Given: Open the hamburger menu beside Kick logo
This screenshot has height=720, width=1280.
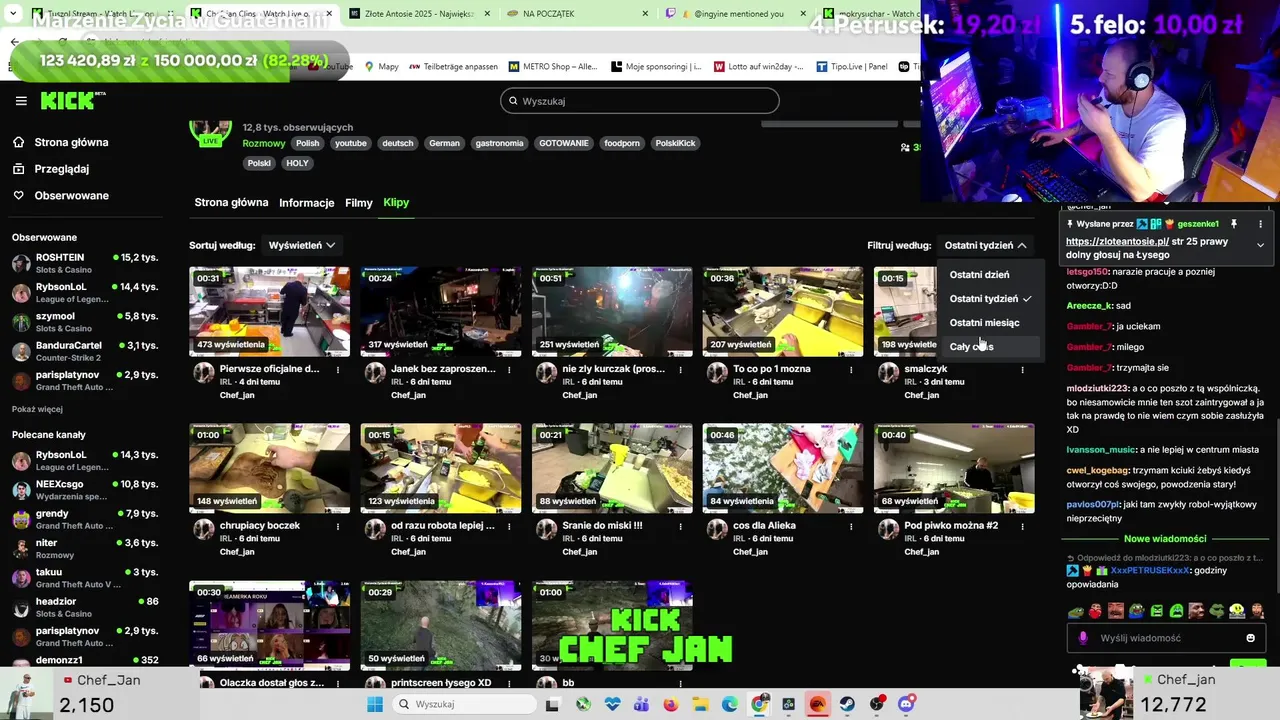Looking at the screenshot, I should click(x=21, y=101).
